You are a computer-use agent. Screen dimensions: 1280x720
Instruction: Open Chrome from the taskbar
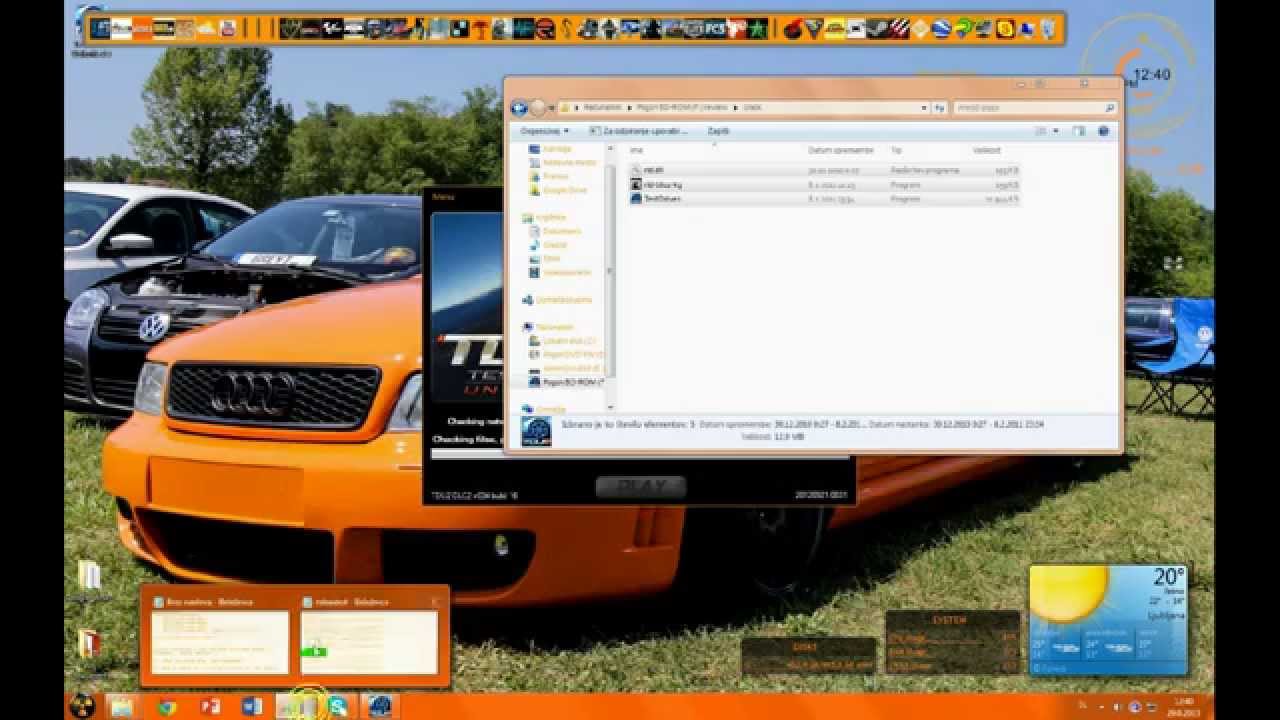point(166,707)
